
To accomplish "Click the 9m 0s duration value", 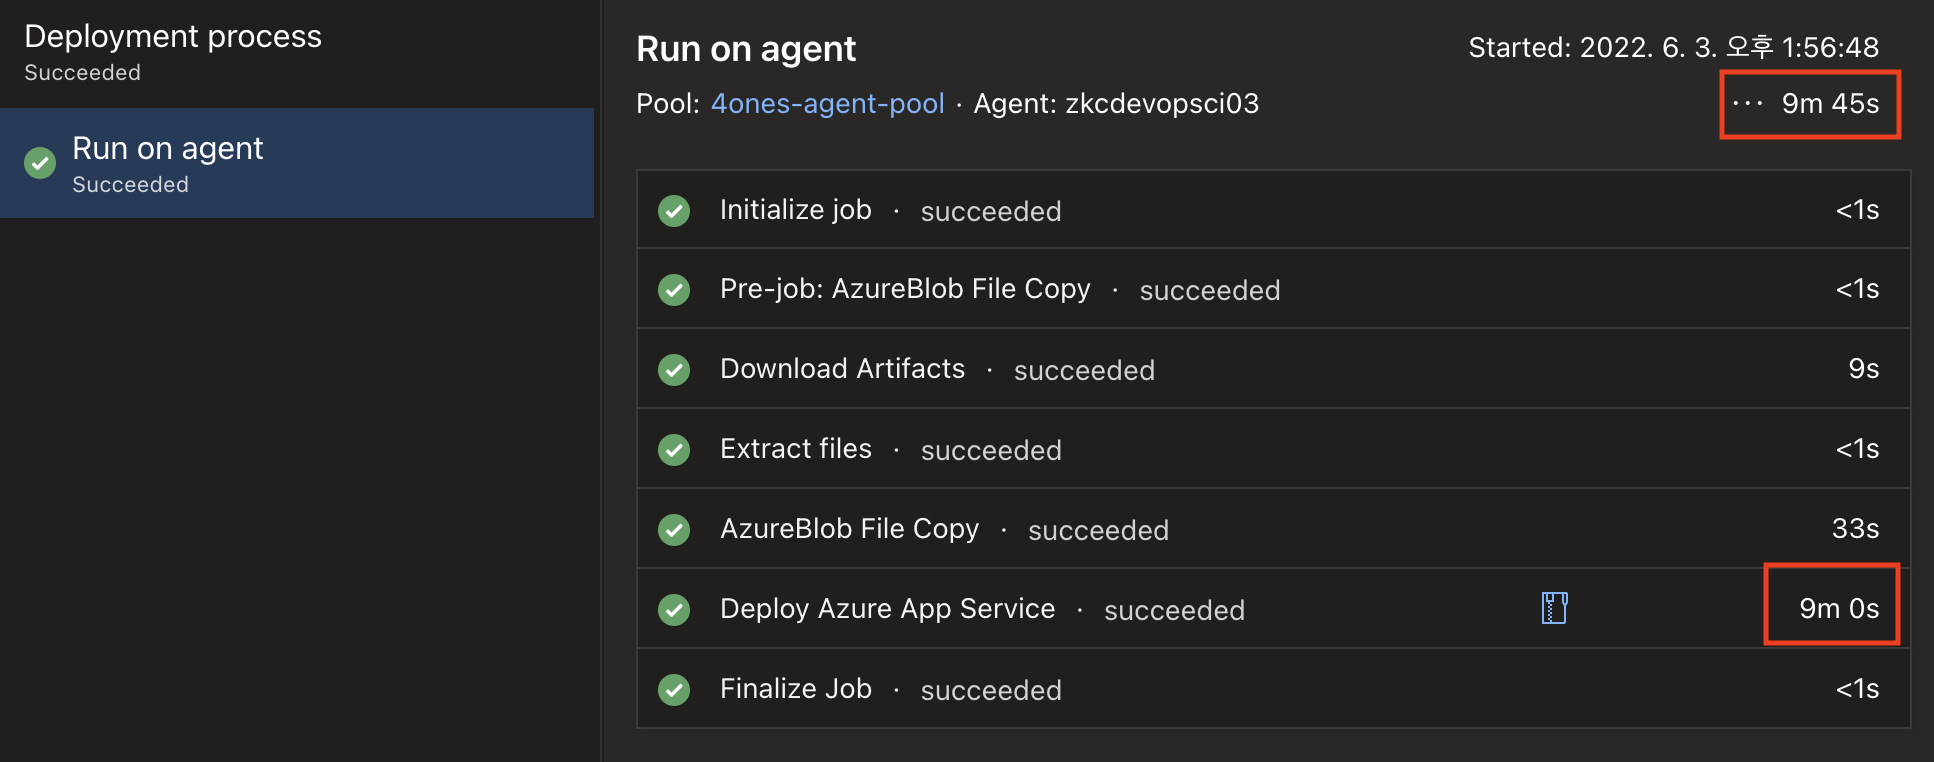I will pos(1839,609).
